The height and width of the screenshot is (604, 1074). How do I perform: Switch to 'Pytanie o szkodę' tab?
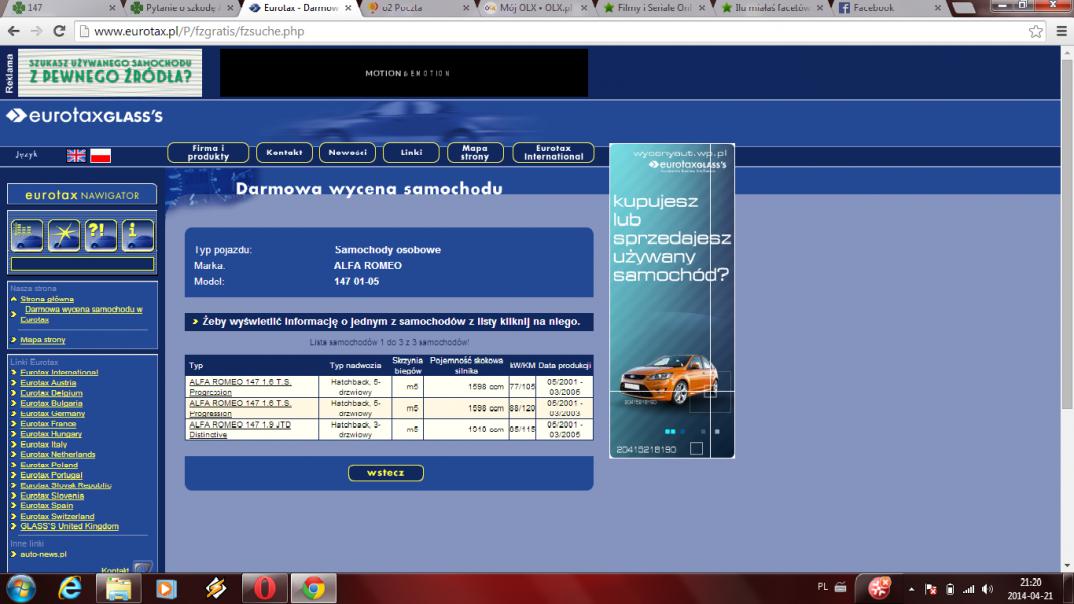tap(182, 8)
